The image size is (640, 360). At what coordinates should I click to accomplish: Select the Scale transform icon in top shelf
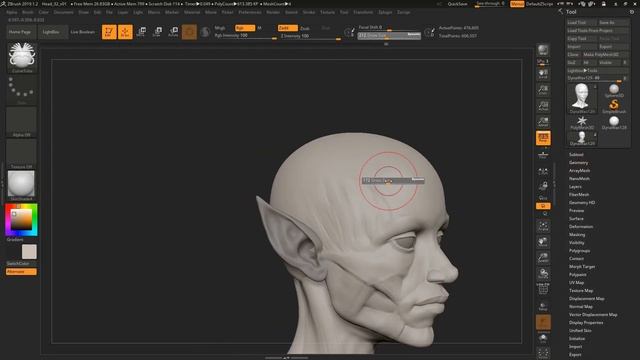158,32
